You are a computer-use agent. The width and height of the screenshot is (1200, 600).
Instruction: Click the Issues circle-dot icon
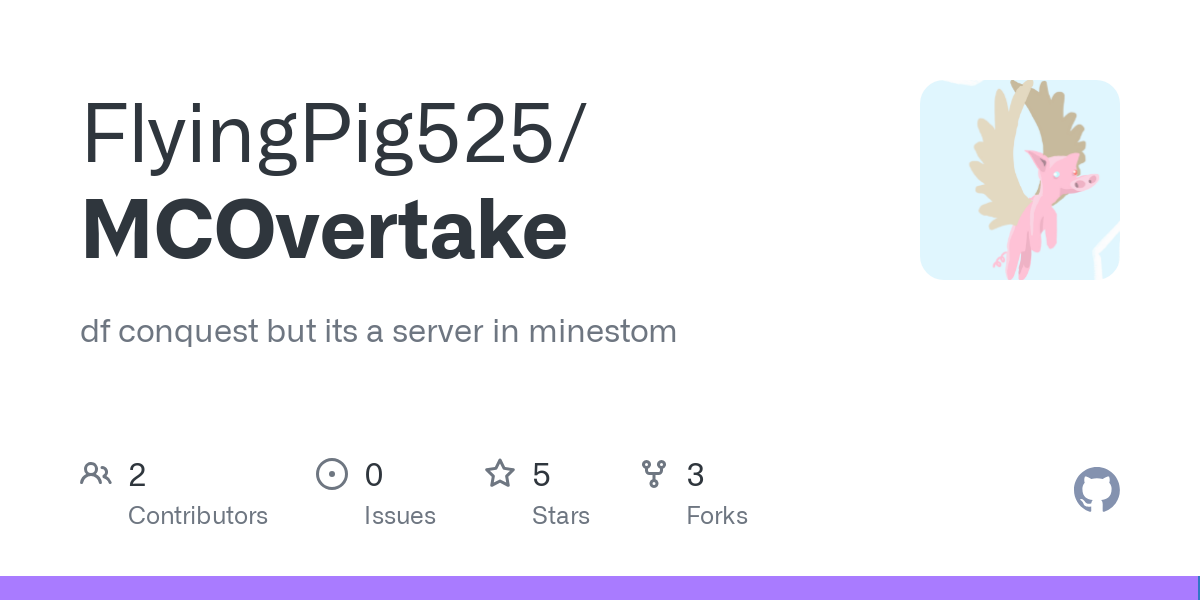332,473
